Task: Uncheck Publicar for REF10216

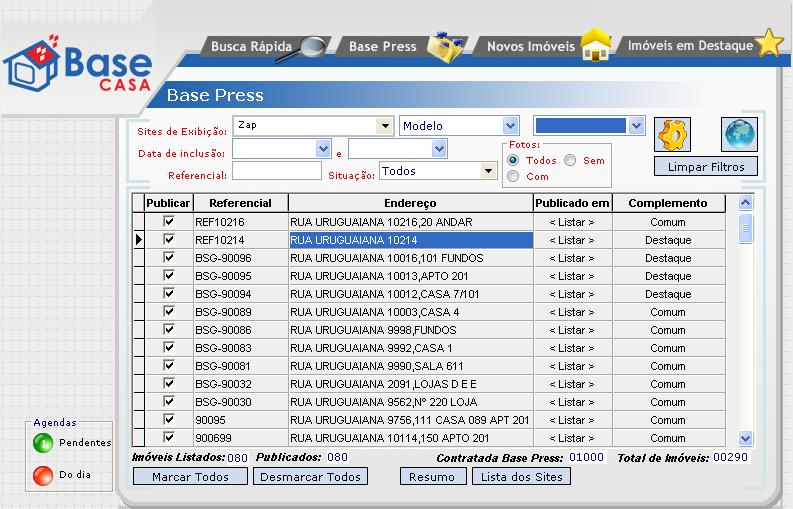Action: pyautogui.click(x=169, y=222)
